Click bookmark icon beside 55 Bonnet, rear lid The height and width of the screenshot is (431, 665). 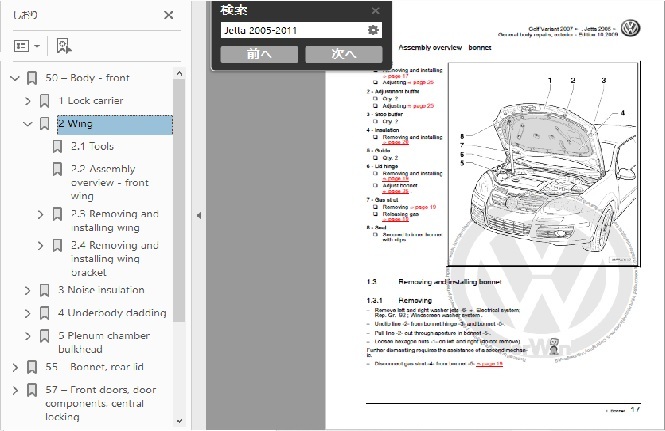[32, 367]
